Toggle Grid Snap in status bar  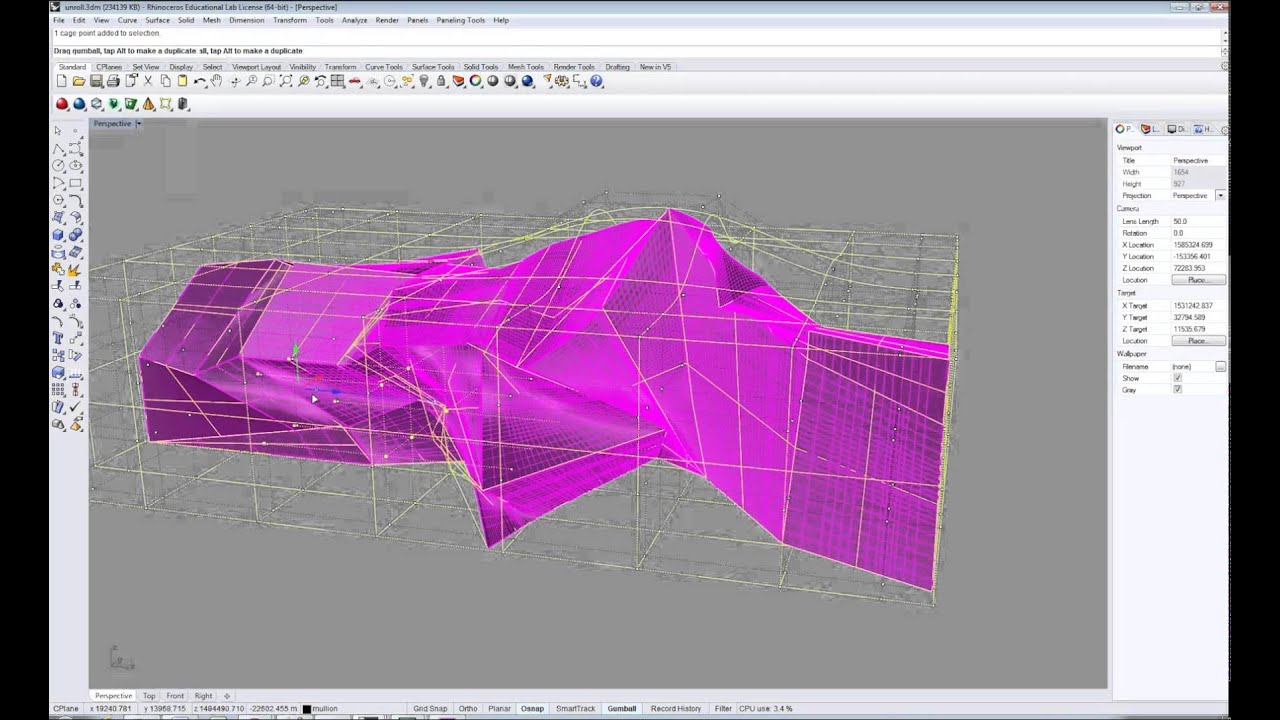click(430, 709)
